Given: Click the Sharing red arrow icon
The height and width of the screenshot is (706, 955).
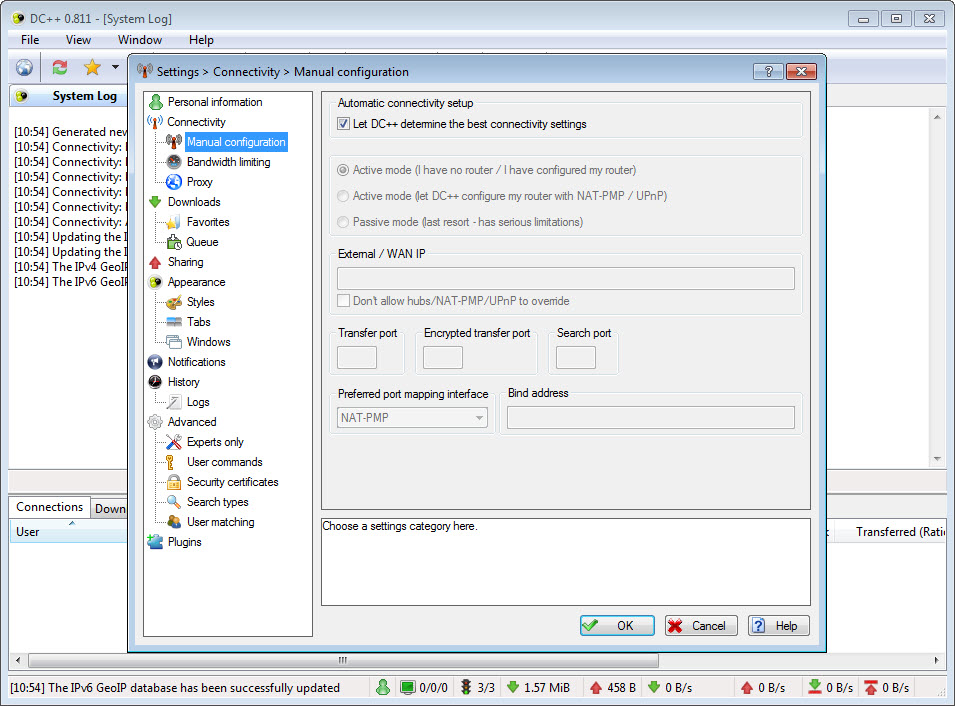Looking at the screenshot, I should [x=155, y=262].
